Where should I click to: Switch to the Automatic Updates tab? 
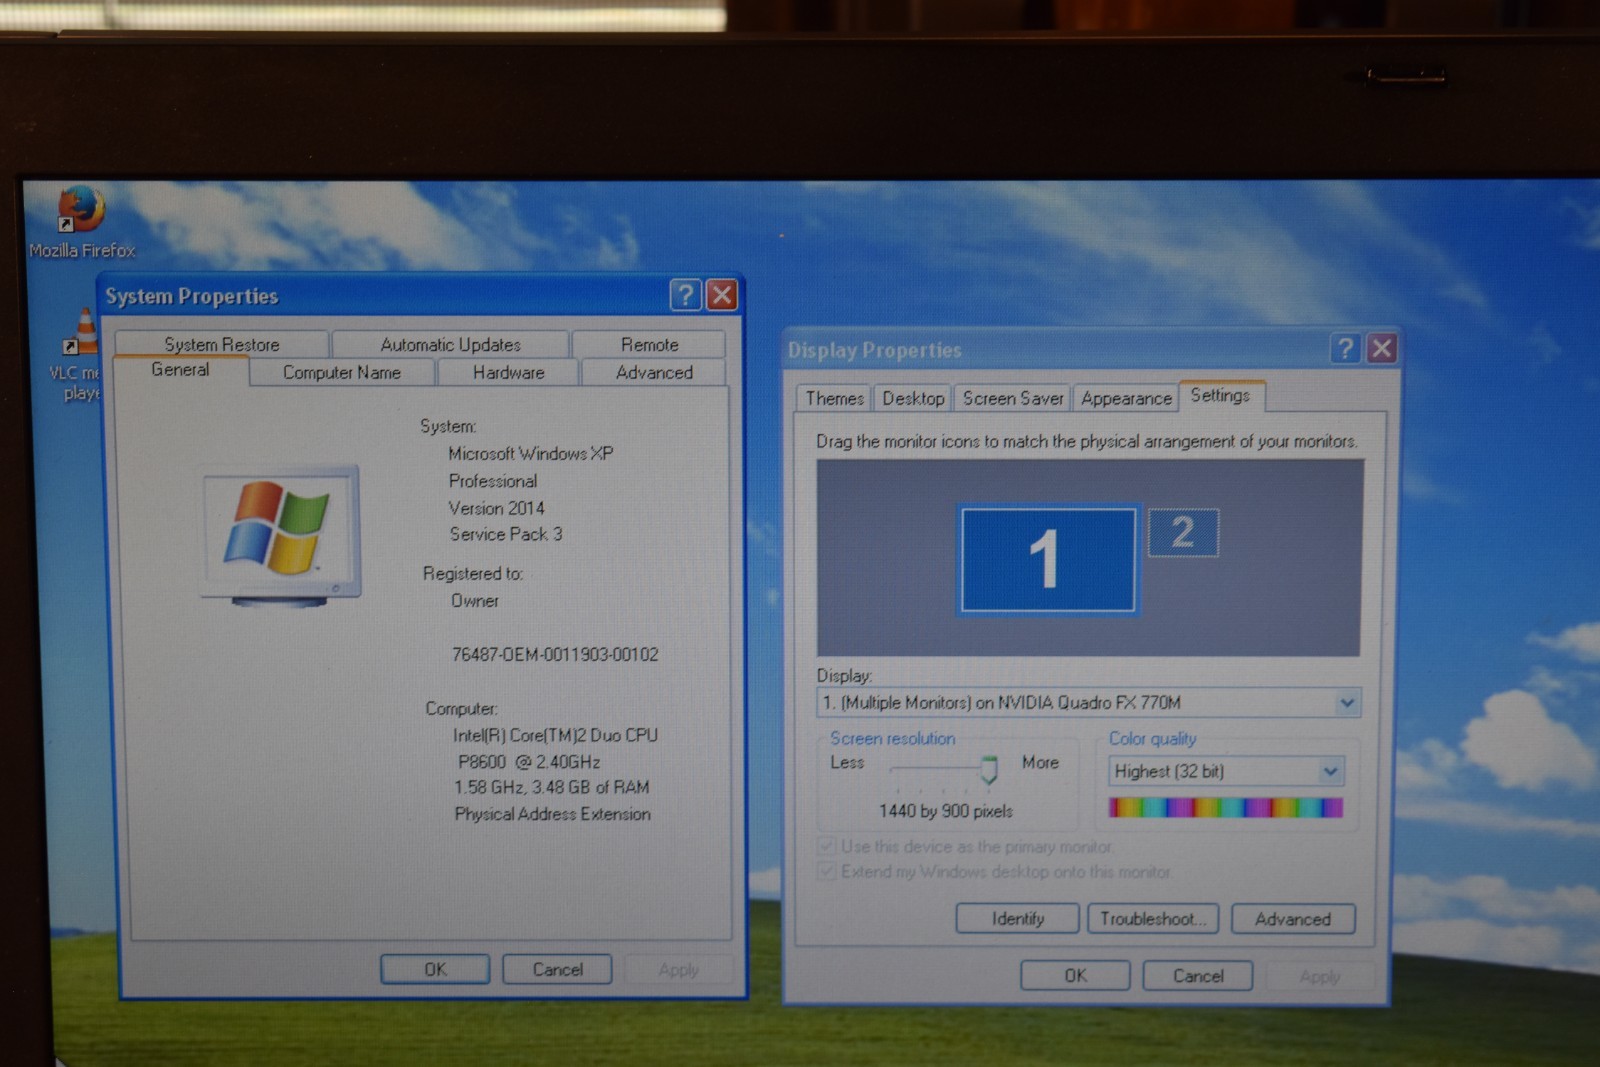tap(450, 344)
